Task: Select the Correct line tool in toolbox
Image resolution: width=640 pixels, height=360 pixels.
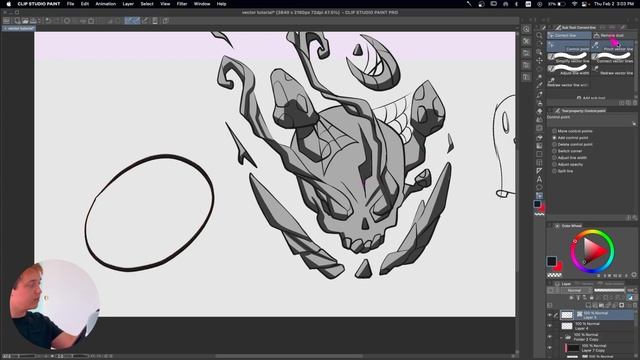Action: 539,196
